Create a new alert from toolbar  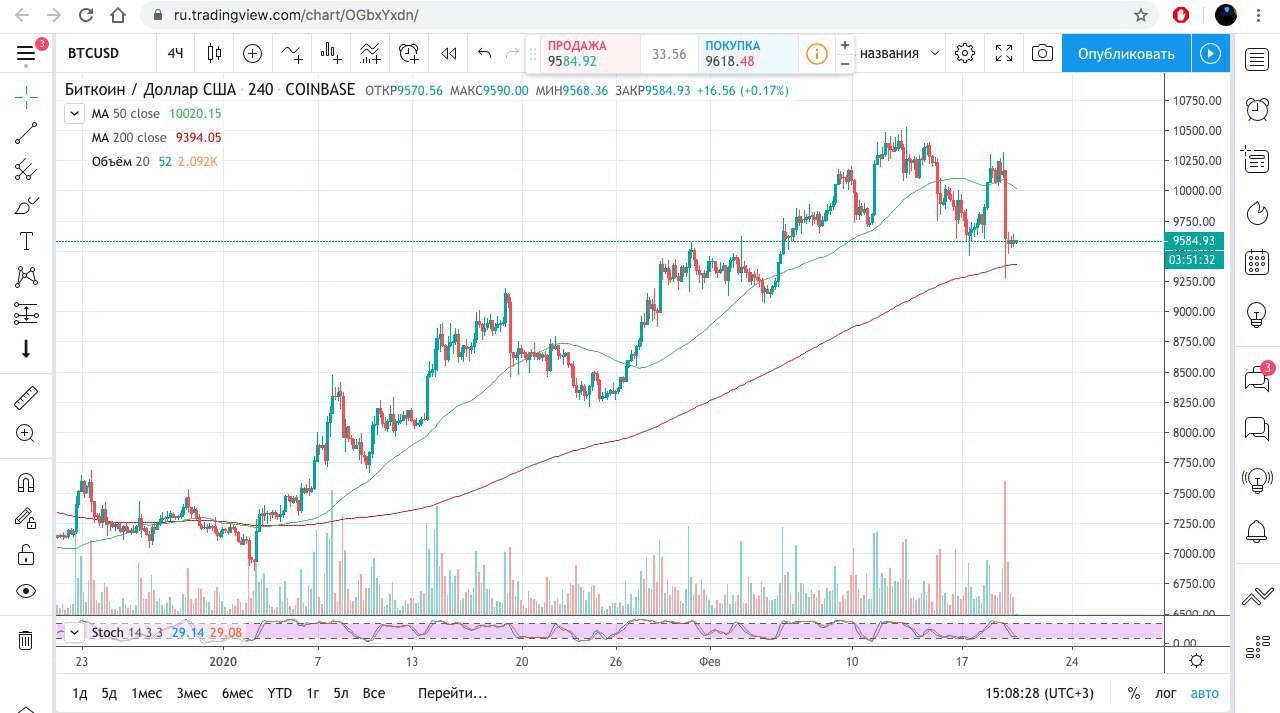tap(409, 54)
